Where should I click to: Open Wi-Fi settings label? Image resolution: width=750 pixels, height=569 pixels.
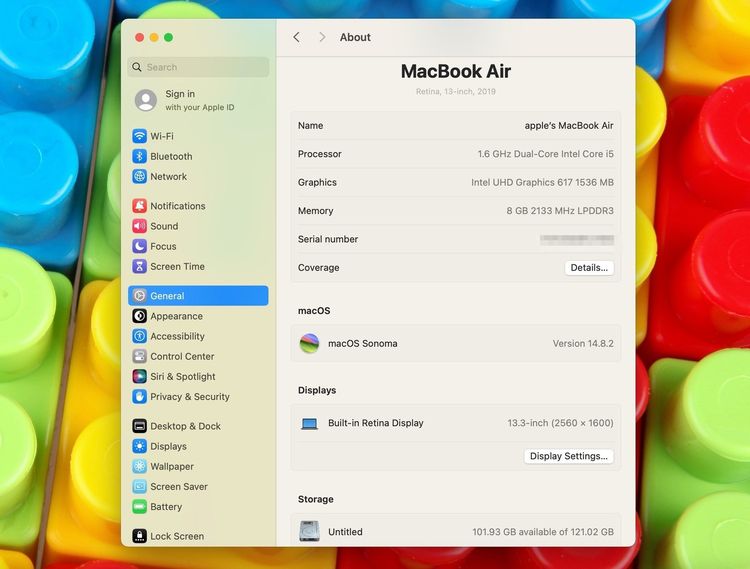pos(162,136)
